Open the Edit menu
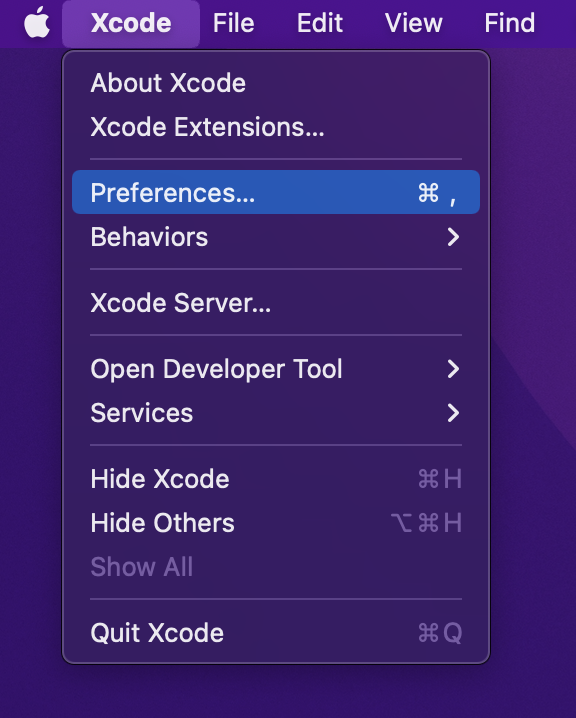Image resolution: width=576 pixels, height=718 pixels. click(320, 23)
